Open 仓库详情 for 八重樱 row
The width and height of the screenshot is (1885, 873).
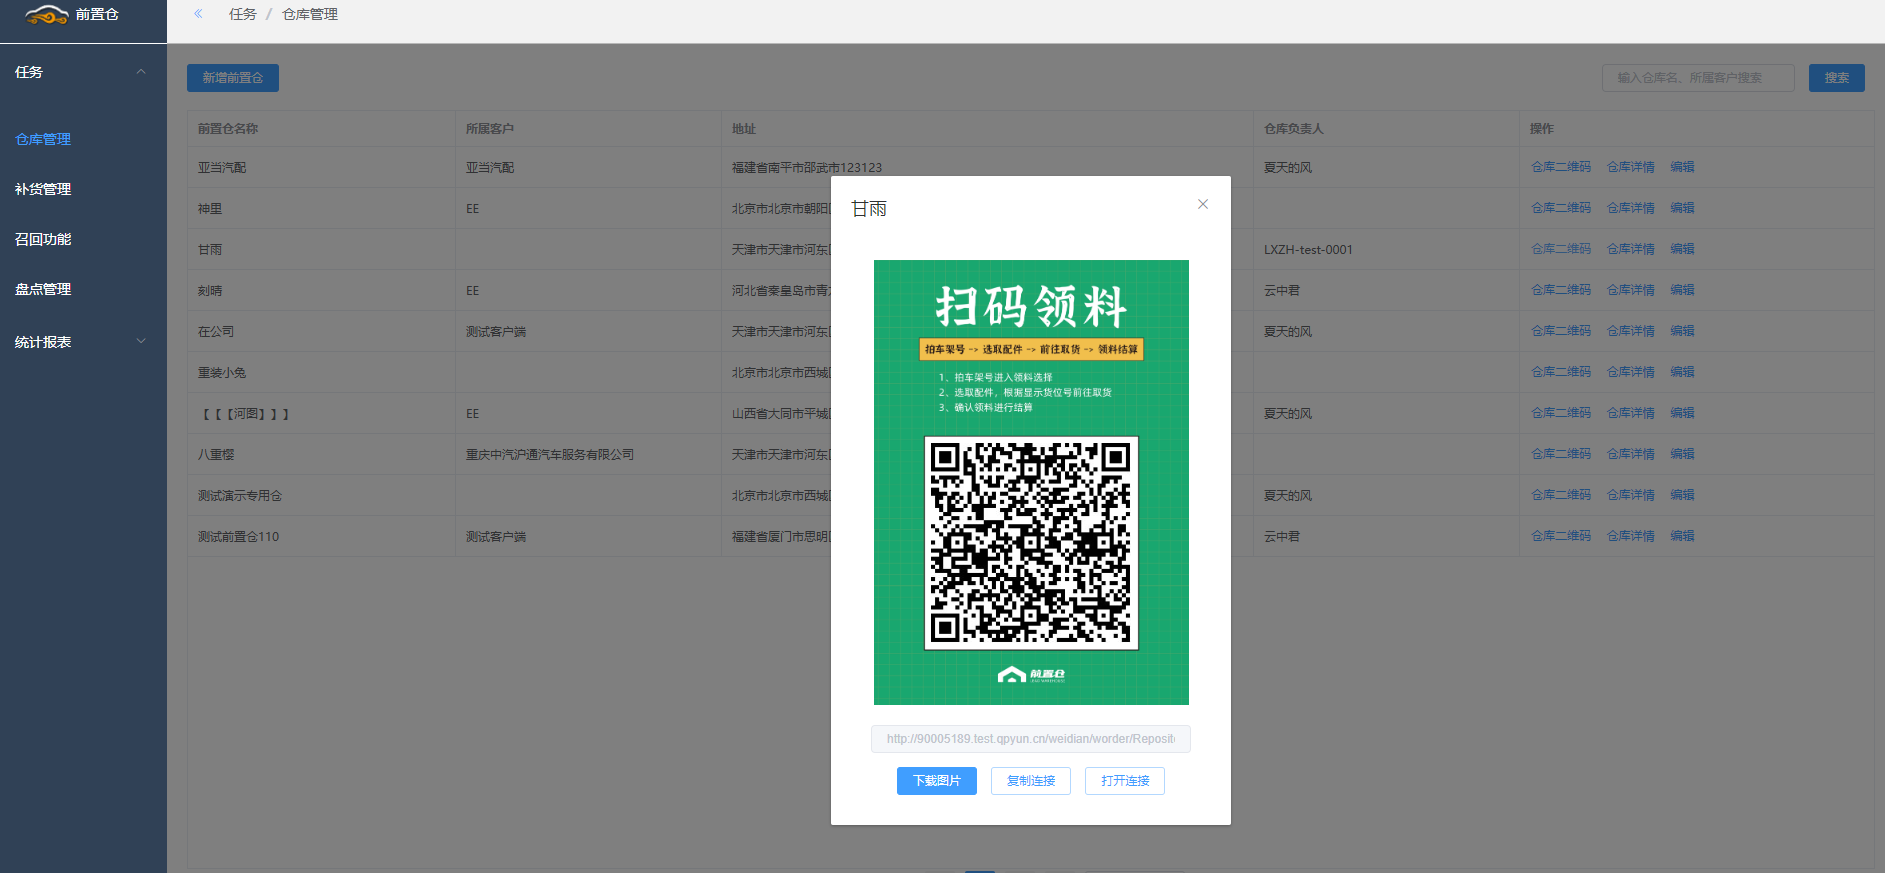[1631, 454]
